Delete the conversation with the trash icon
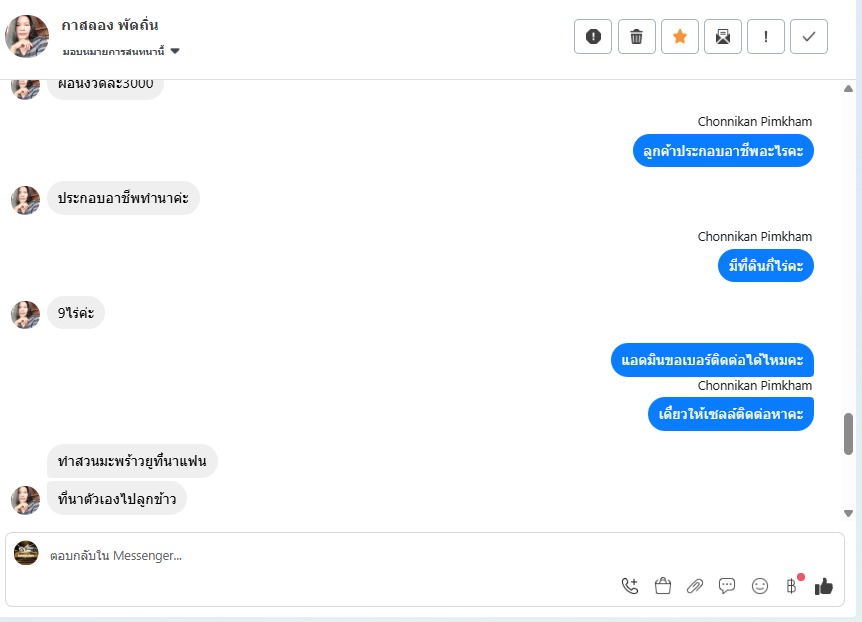The image size is (862, 622). tap(636, 37)
